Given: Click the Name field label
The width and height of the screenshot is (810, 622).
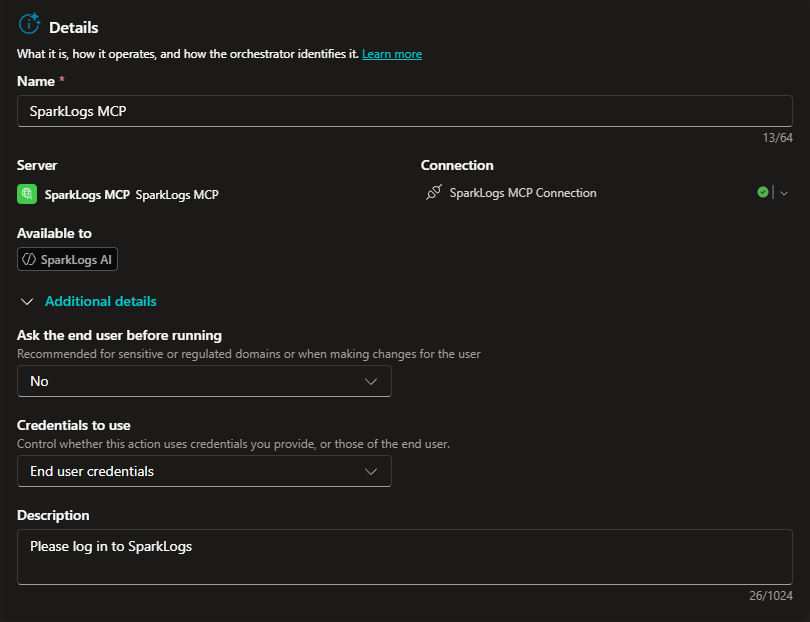Looking at the screenshot, I should 36,81.
